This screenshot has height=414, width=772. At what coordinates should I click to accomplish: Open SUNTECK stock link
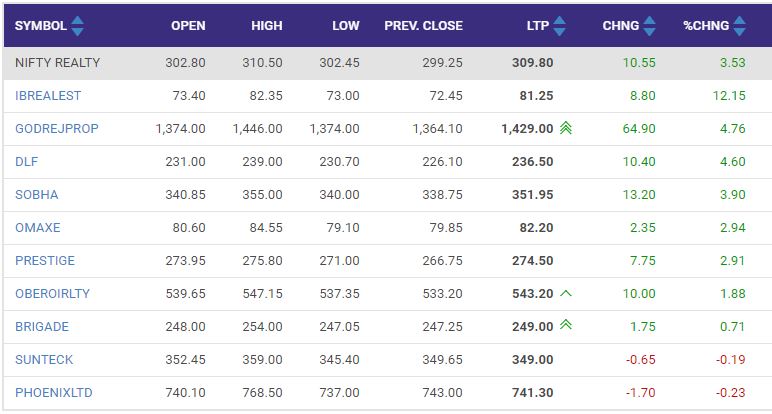(x=44, y=359)
